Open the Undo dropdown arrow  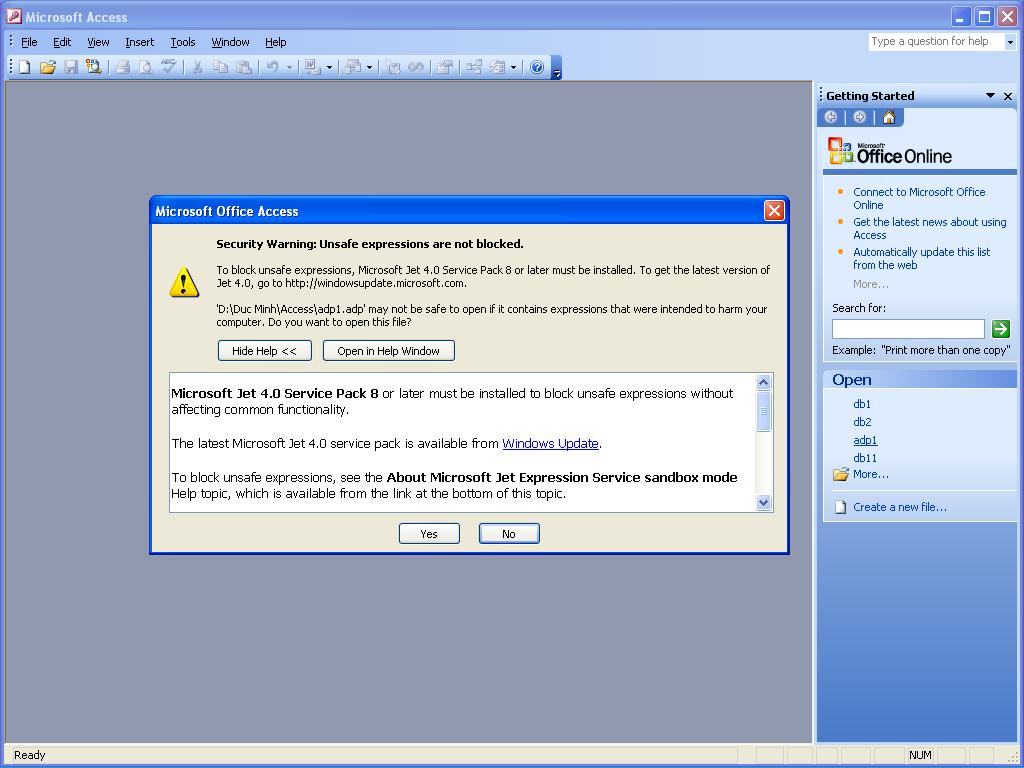pos(289,67)
